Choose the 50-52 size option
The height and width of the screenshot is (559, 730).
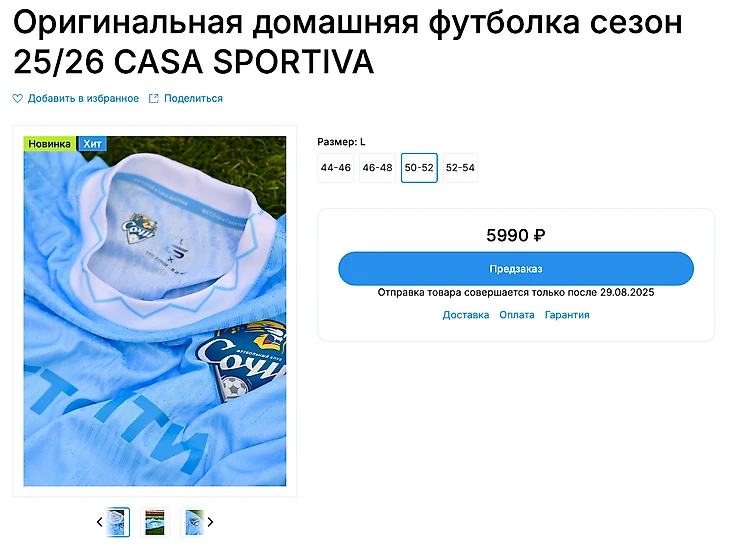tap(419, 168)
